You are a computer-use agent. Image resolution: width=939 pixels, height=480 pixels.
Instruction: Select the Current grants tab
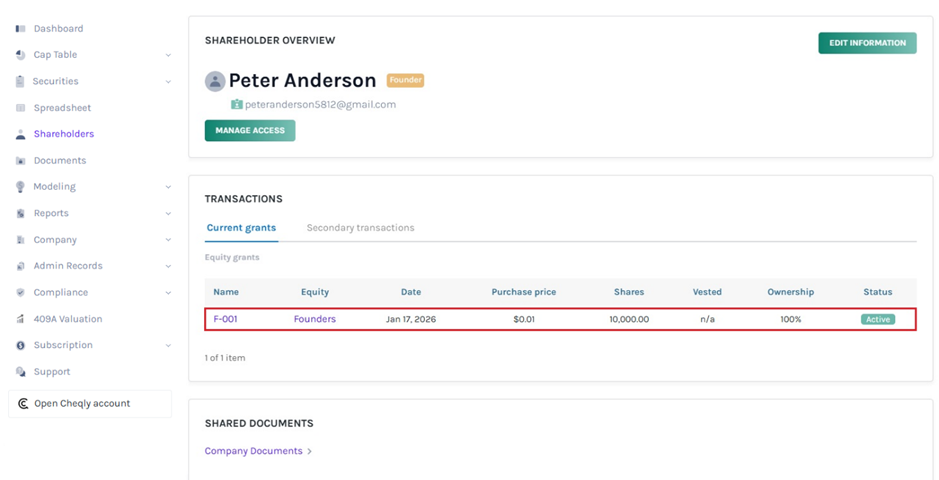coord(241,228)
